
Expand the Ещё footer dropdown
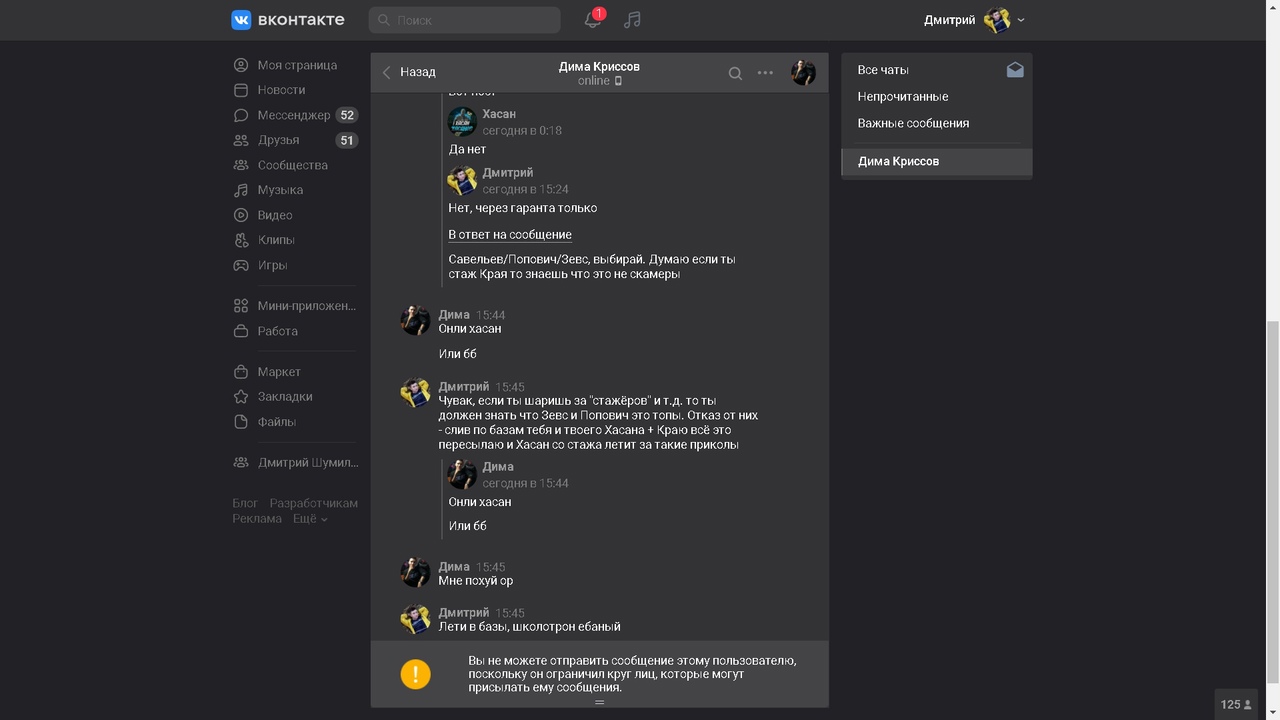[310, 519]
